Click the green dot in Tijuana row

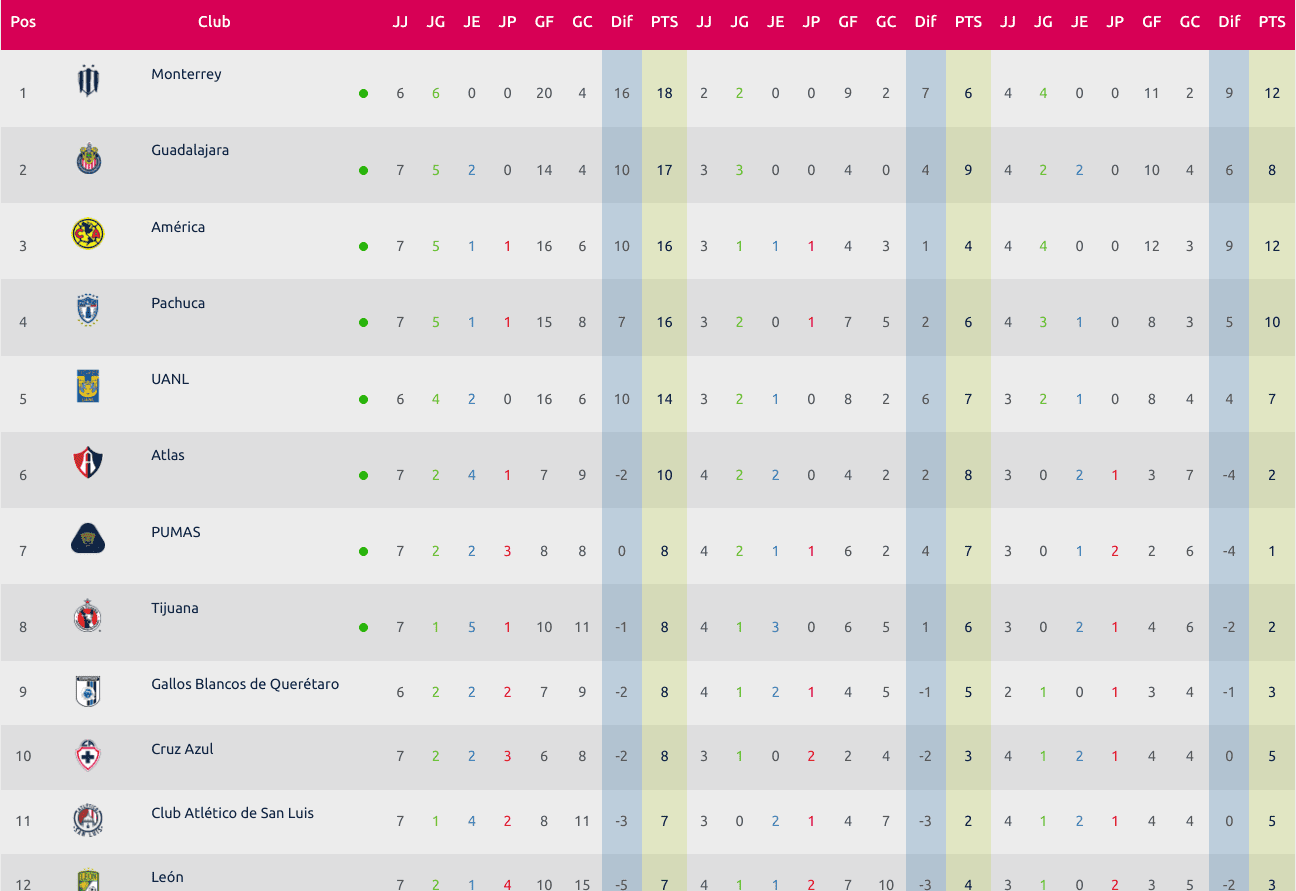363,627
